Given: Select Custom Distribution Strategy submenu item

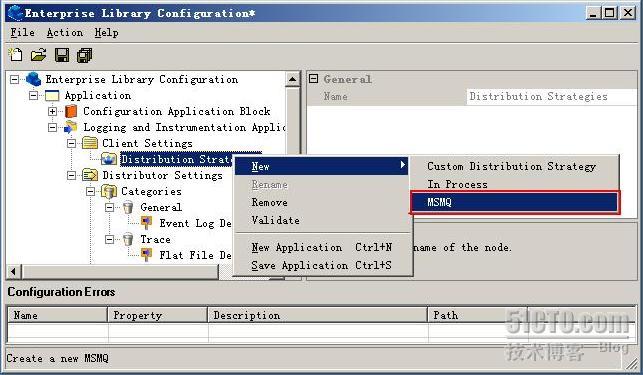Looking at the screenshot, I should [x=515, y=166].
